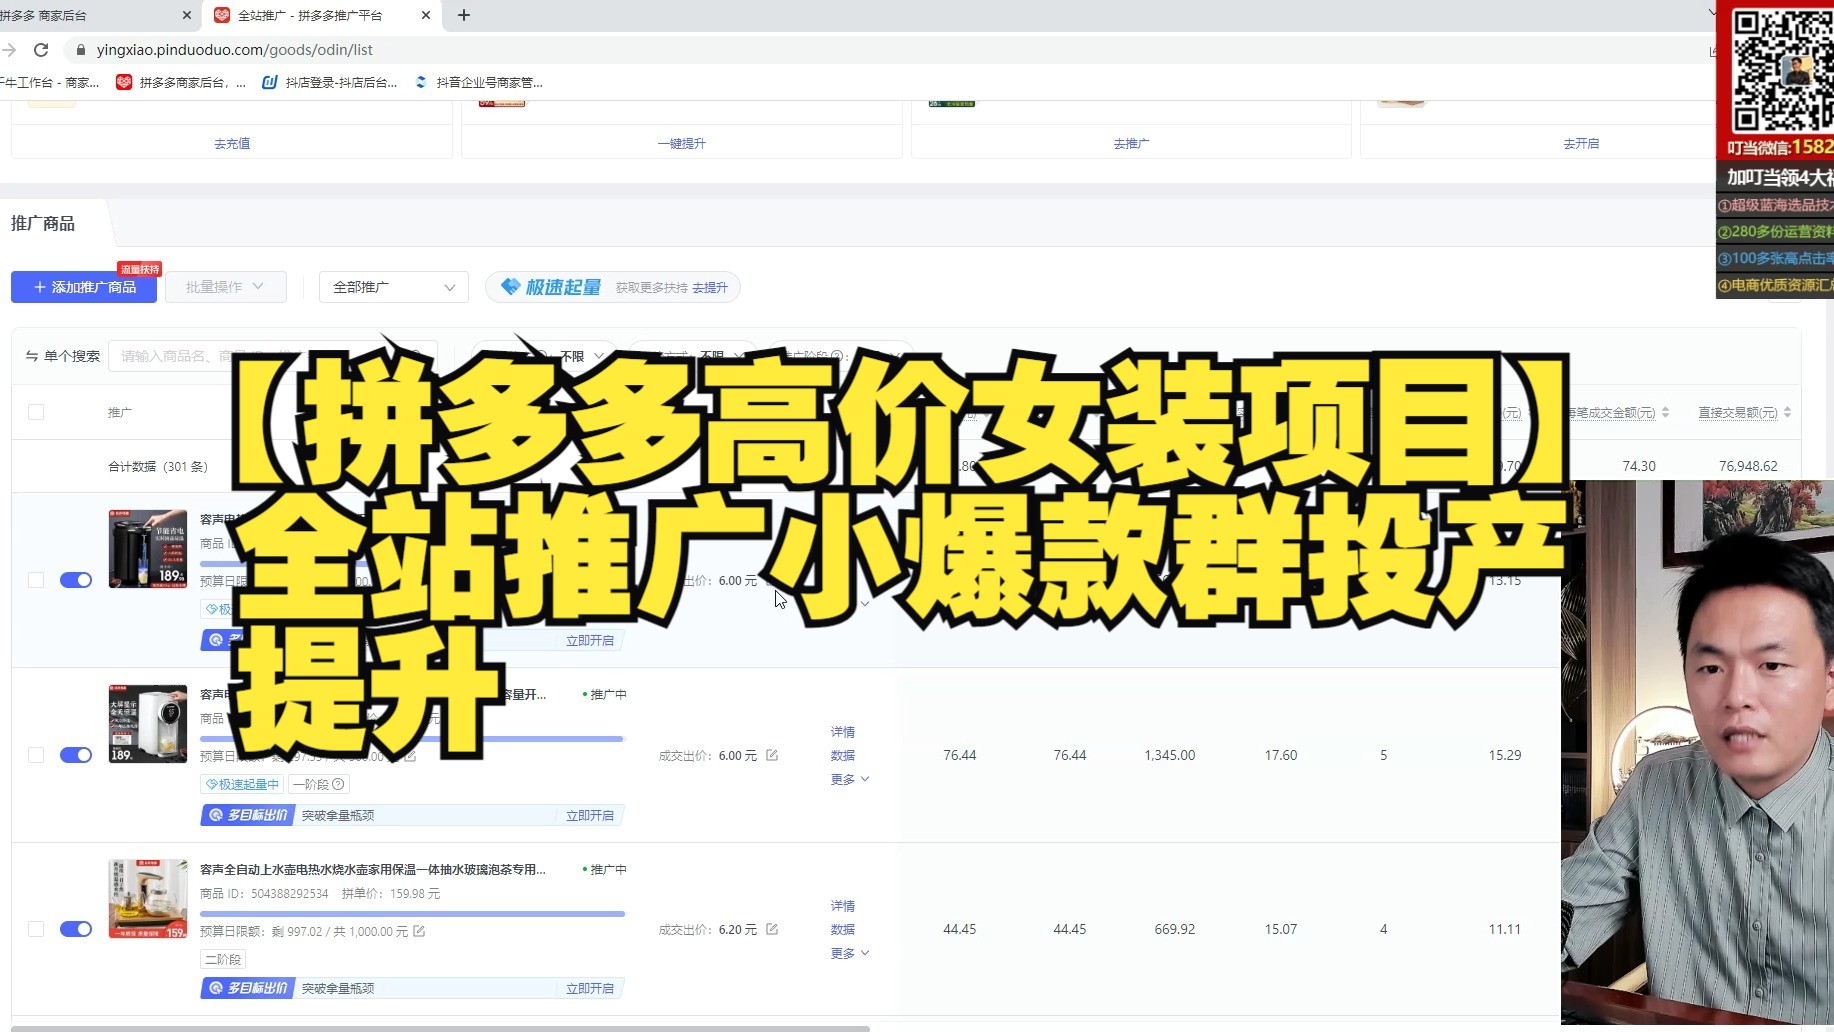Open first product thumbnail priced 189

148,549
